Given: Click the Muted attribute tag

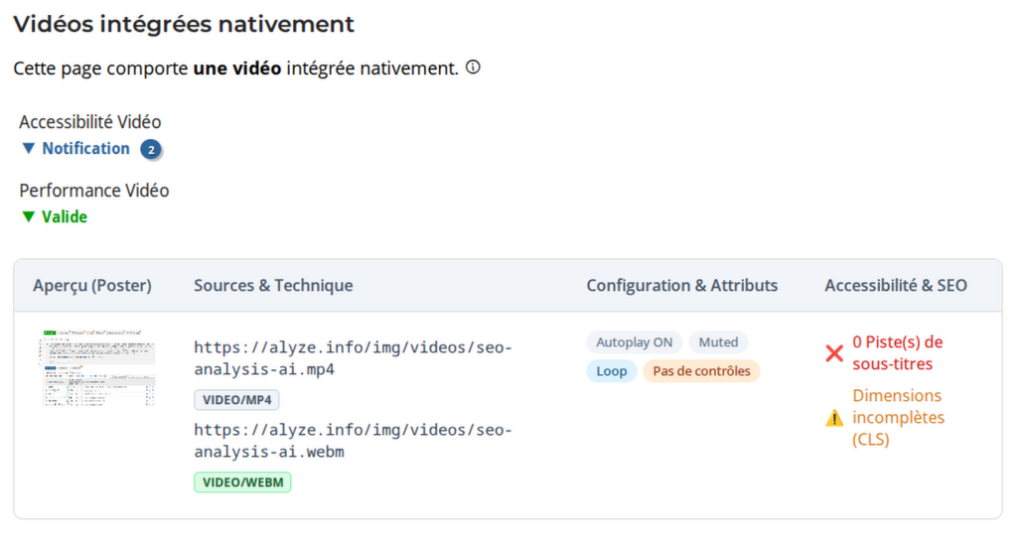Looking at the screenshot, I should point(718,342).
